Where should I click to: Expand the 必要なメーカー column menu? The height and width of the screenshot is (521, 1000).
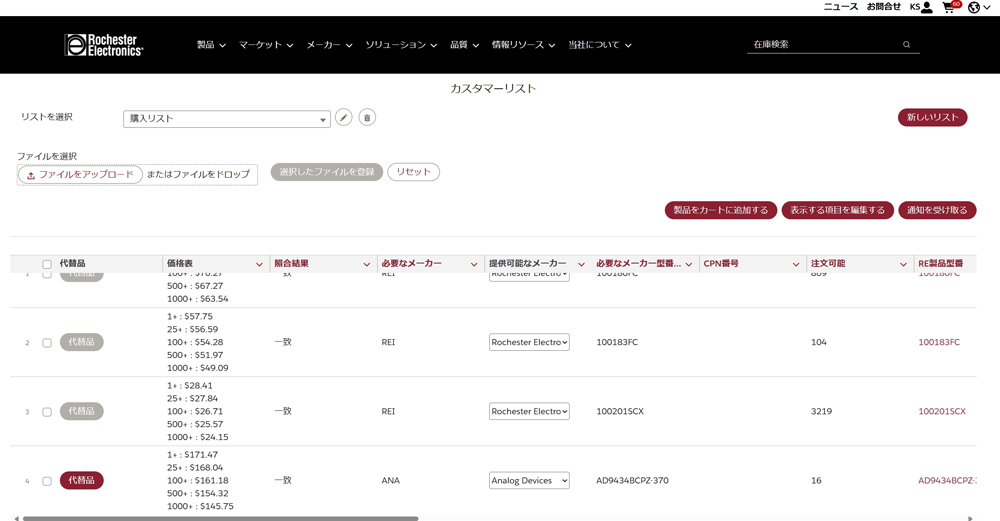[473, 264]
